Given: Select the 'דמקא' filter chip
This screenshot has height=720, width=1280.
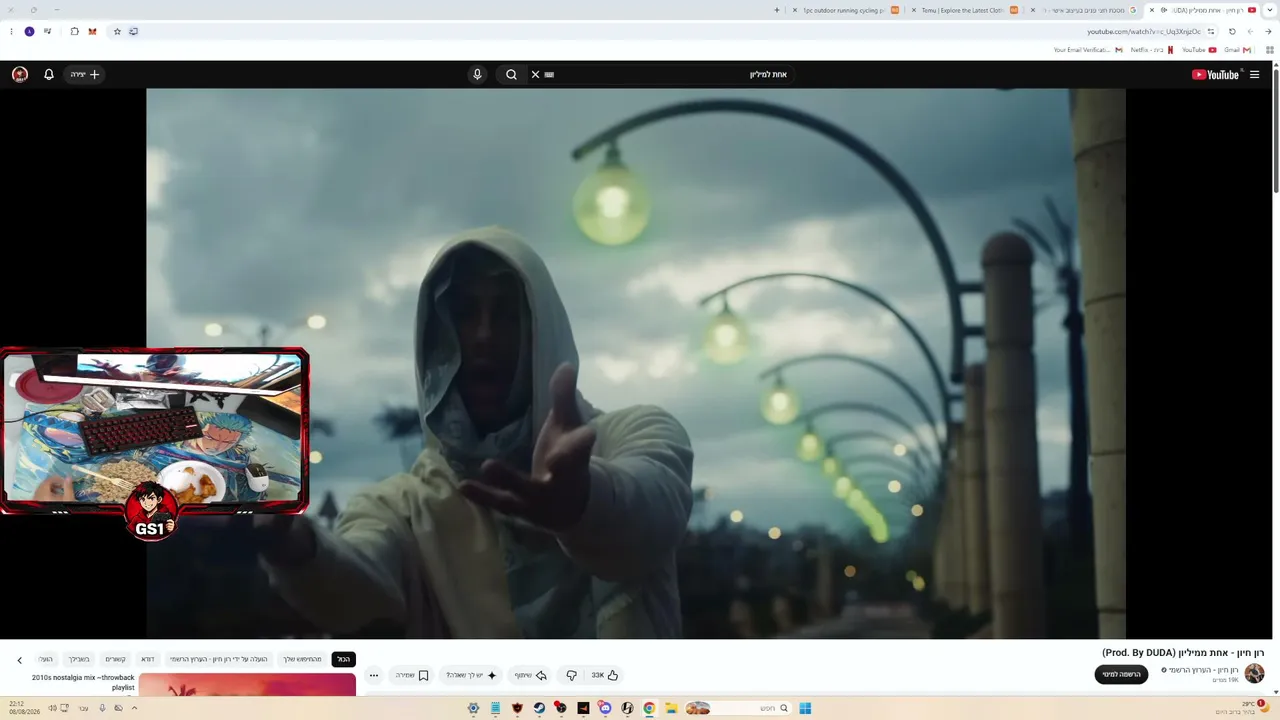Looking at the screenshot, I should 148,659.
